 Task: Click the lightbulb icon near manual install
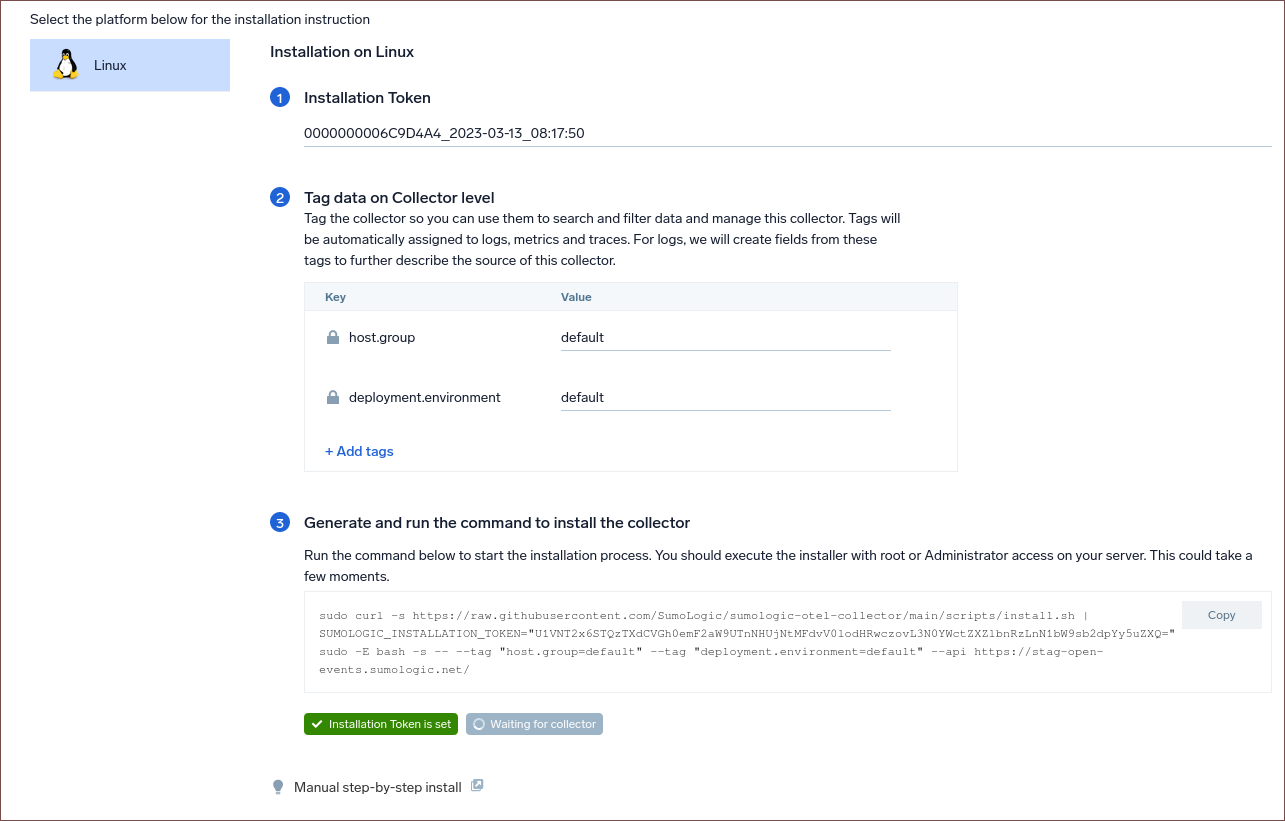pyautogui.click(x=278, y=788)
